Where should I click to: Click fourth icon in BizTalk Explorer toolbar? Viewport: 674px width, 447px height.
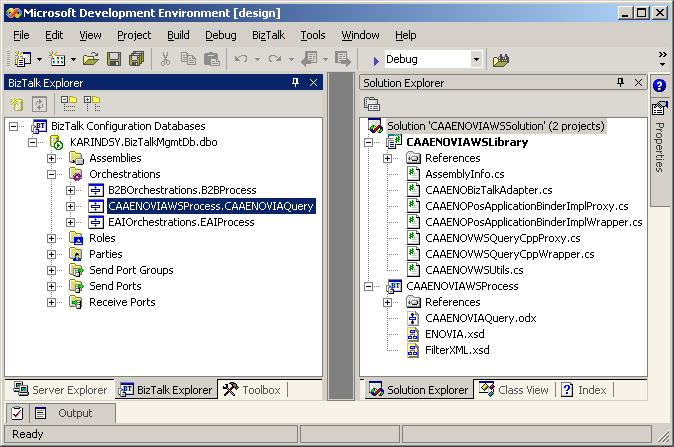point(92,104)
